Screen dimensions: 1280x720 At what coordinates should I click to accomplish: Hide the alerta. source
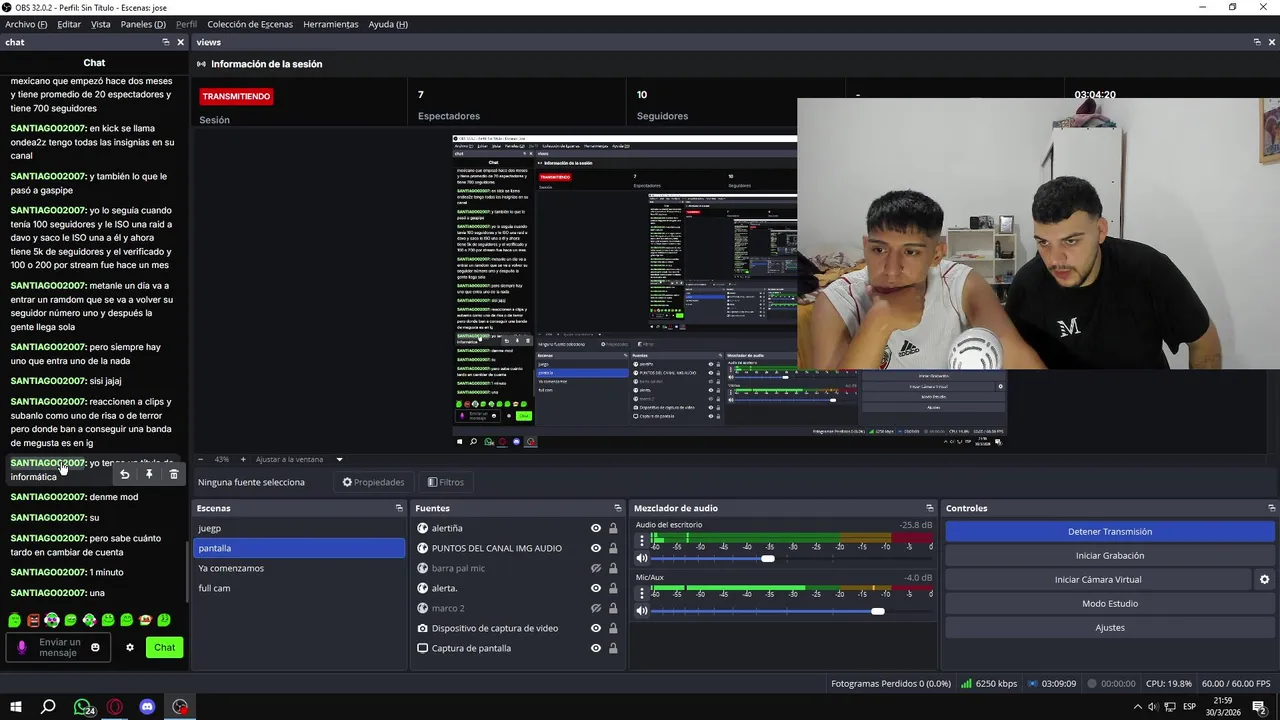point(596,588)
